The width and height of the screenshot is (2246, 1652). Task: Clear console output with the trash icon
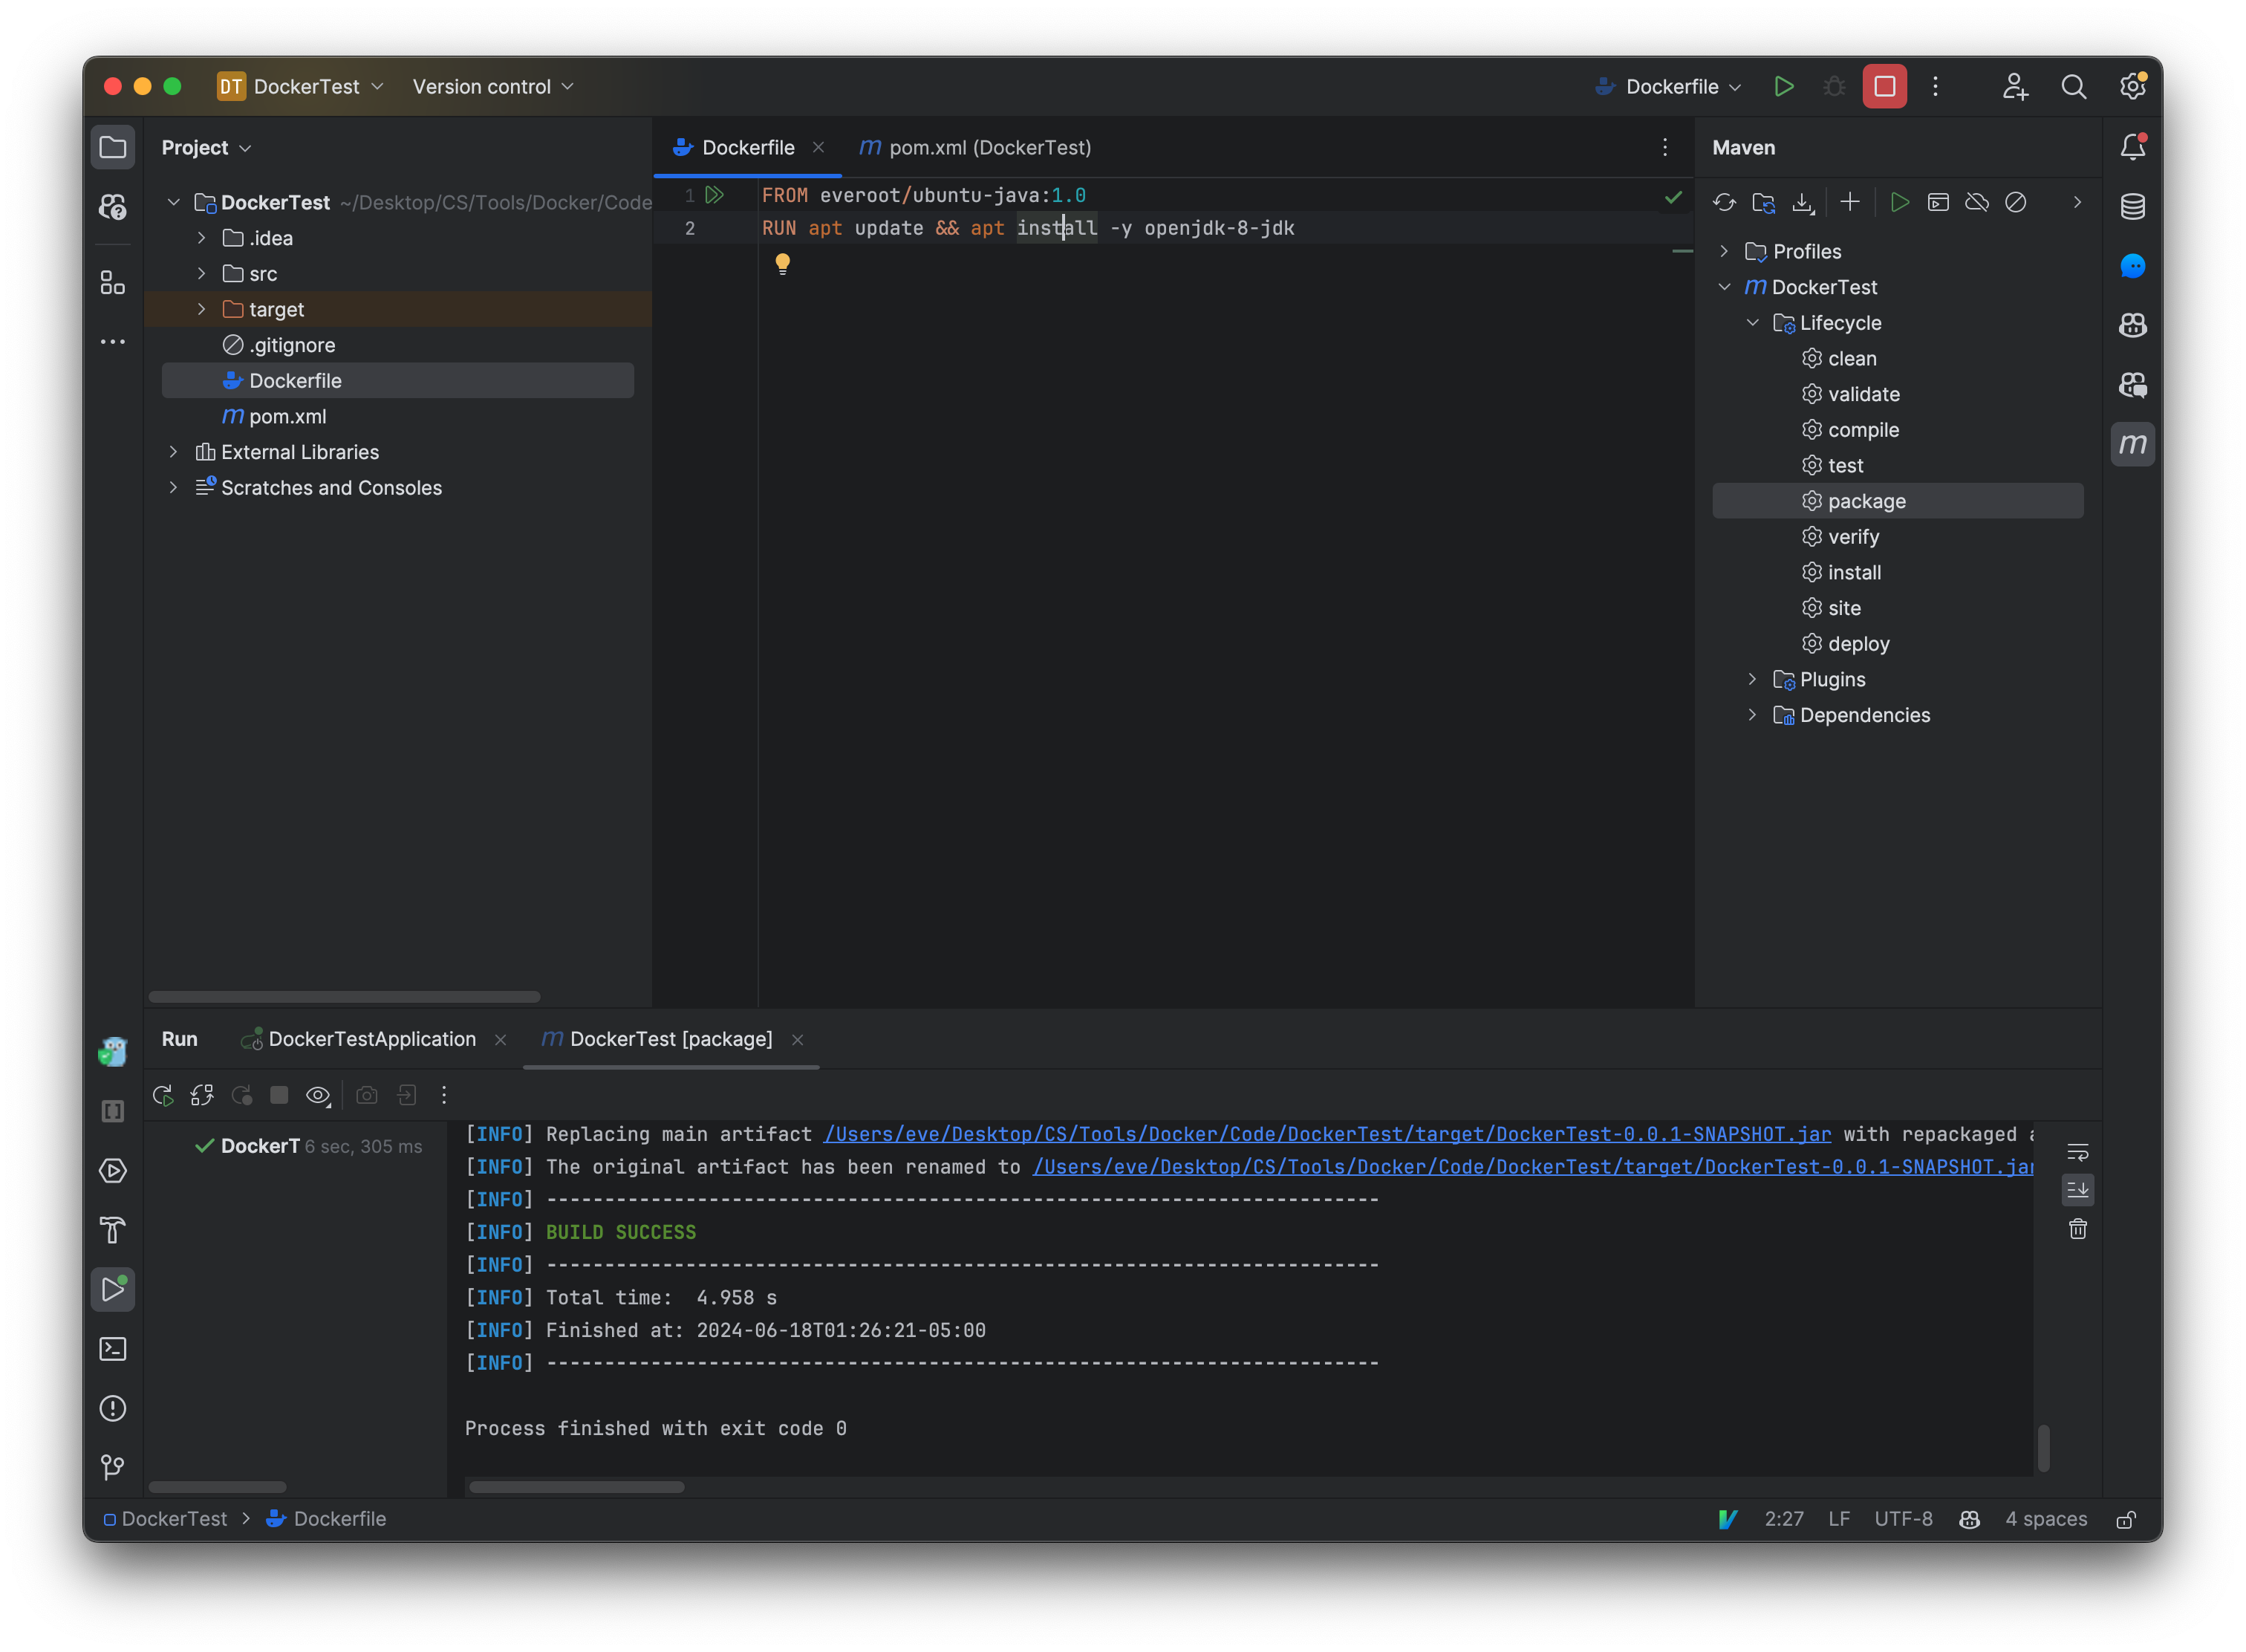click(x=2077, y=1229)
